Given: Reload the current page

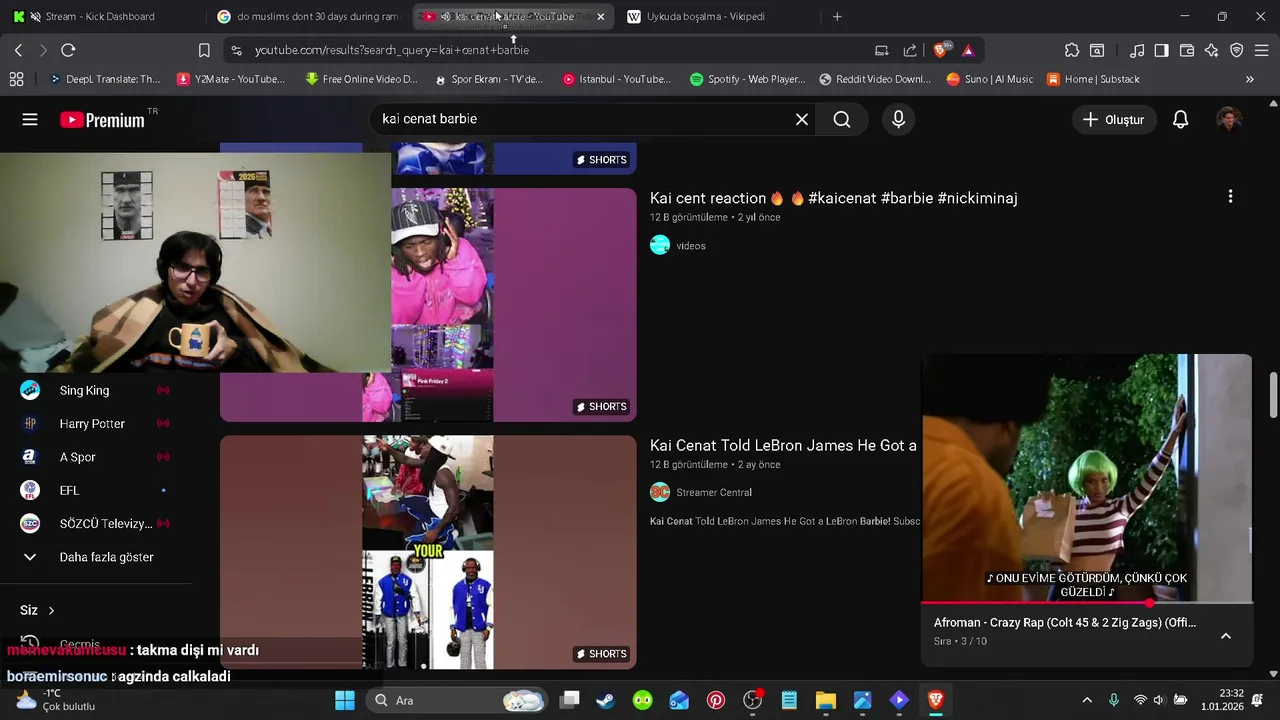Looking at the screenshot, I should (68, 50).
